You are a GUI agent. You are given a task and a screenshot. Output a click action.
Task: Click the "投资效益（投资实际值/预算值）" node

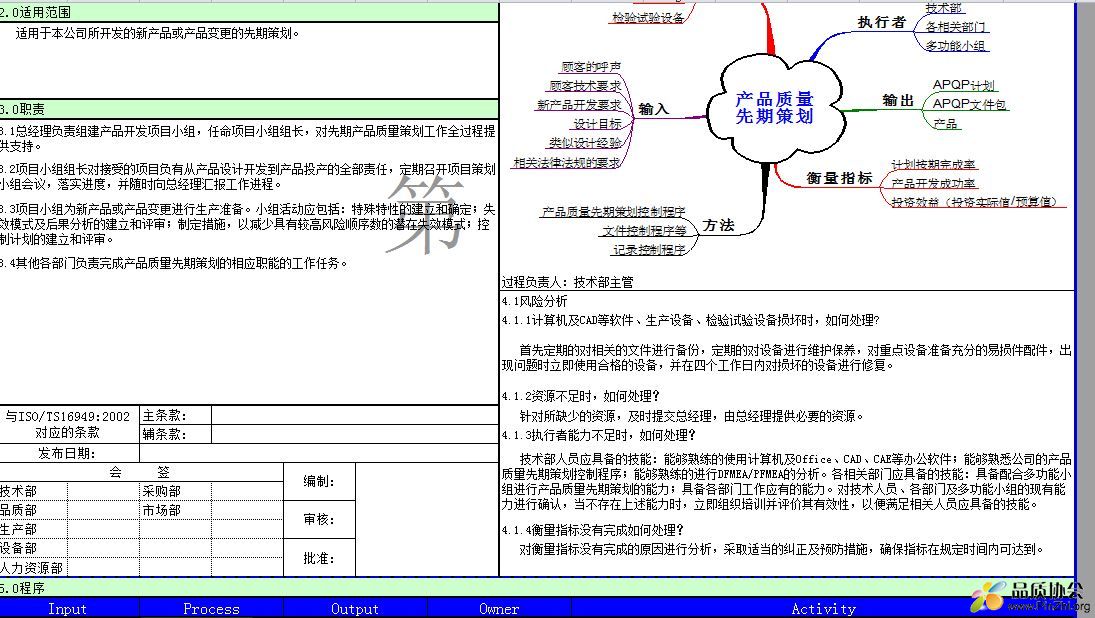pyautogui.click(x=975, y=202)
